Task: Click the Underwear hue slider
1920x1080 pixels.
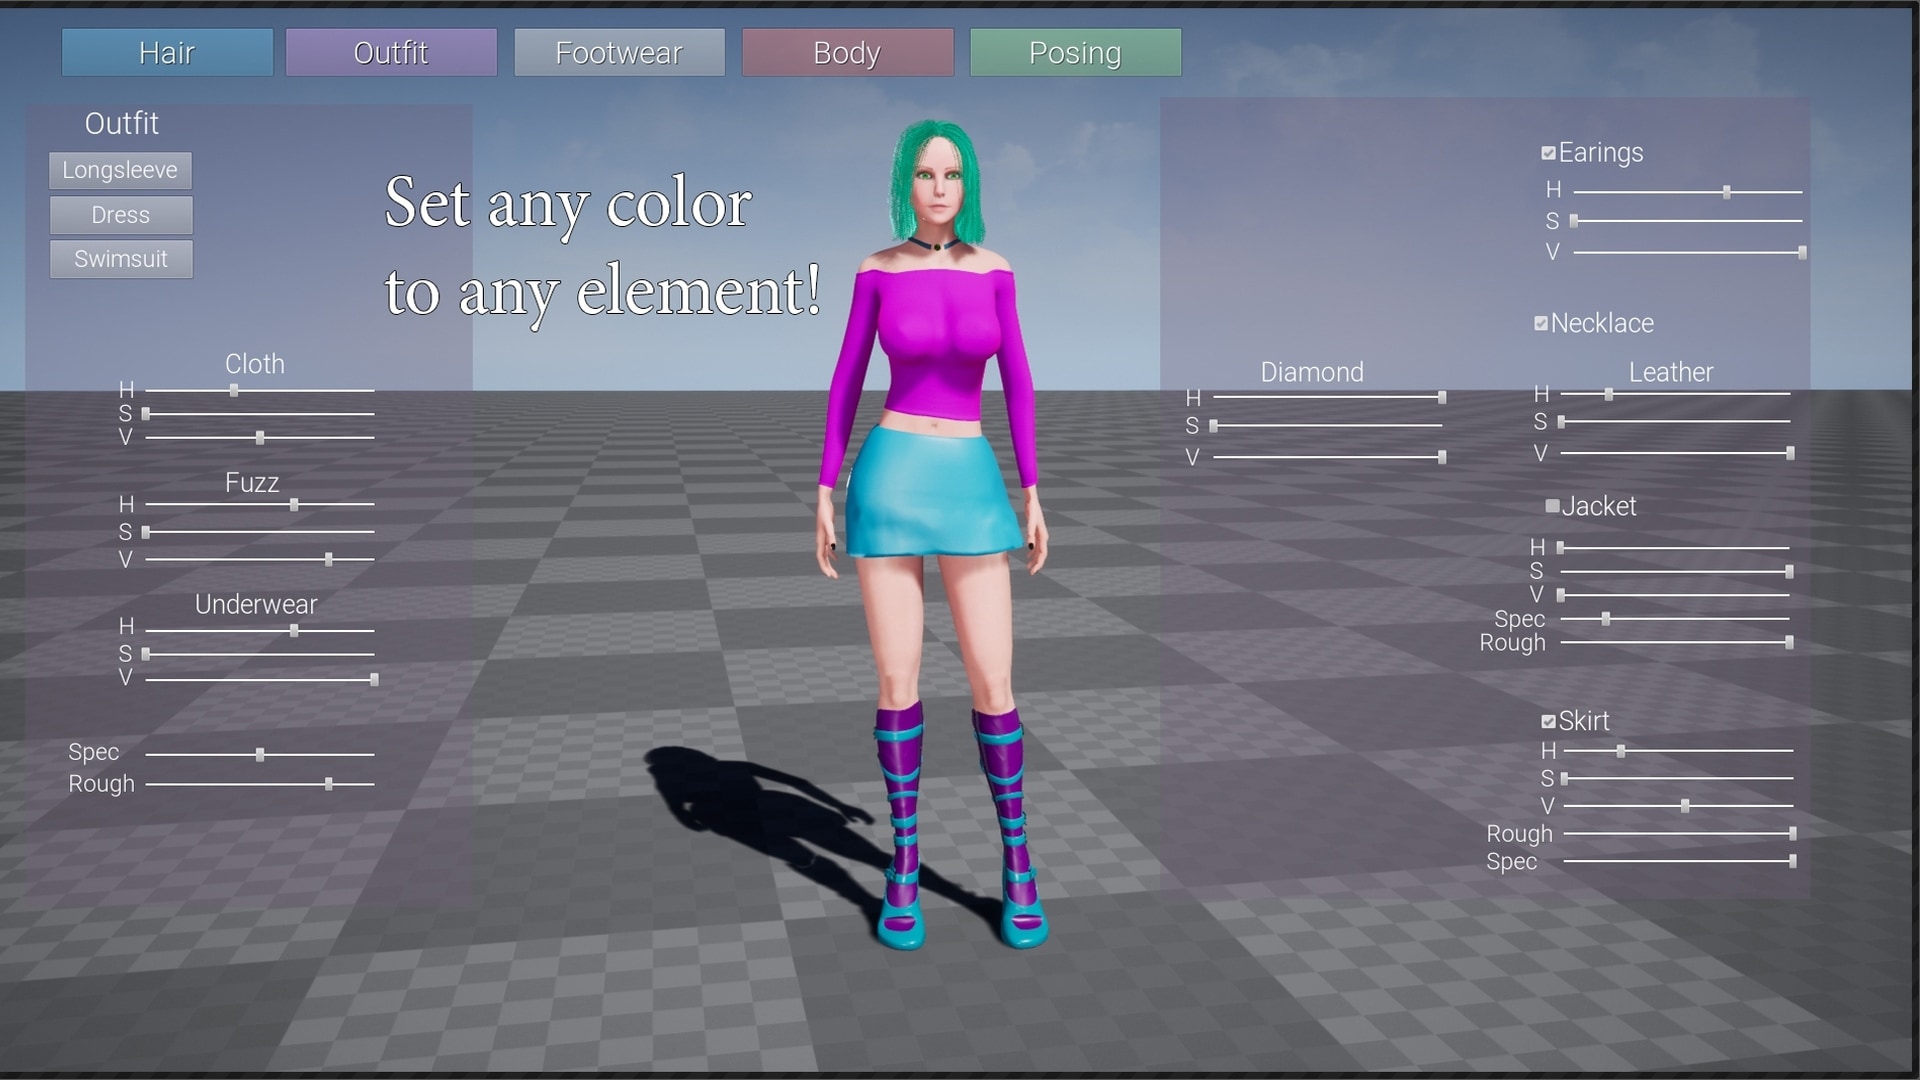Action: point(260,631)
